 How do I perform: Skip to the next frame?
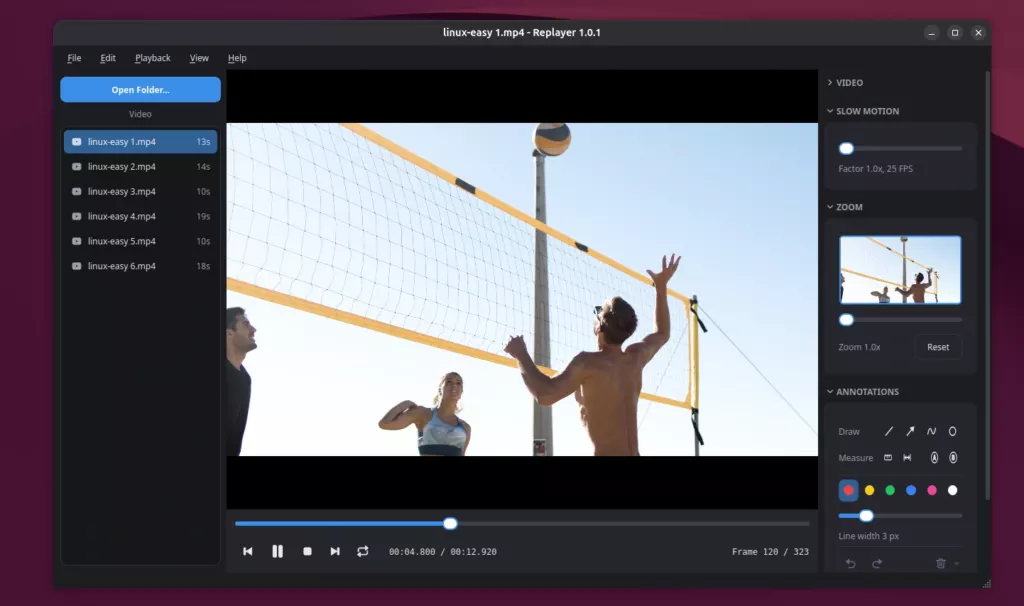(x=335, y=552)
